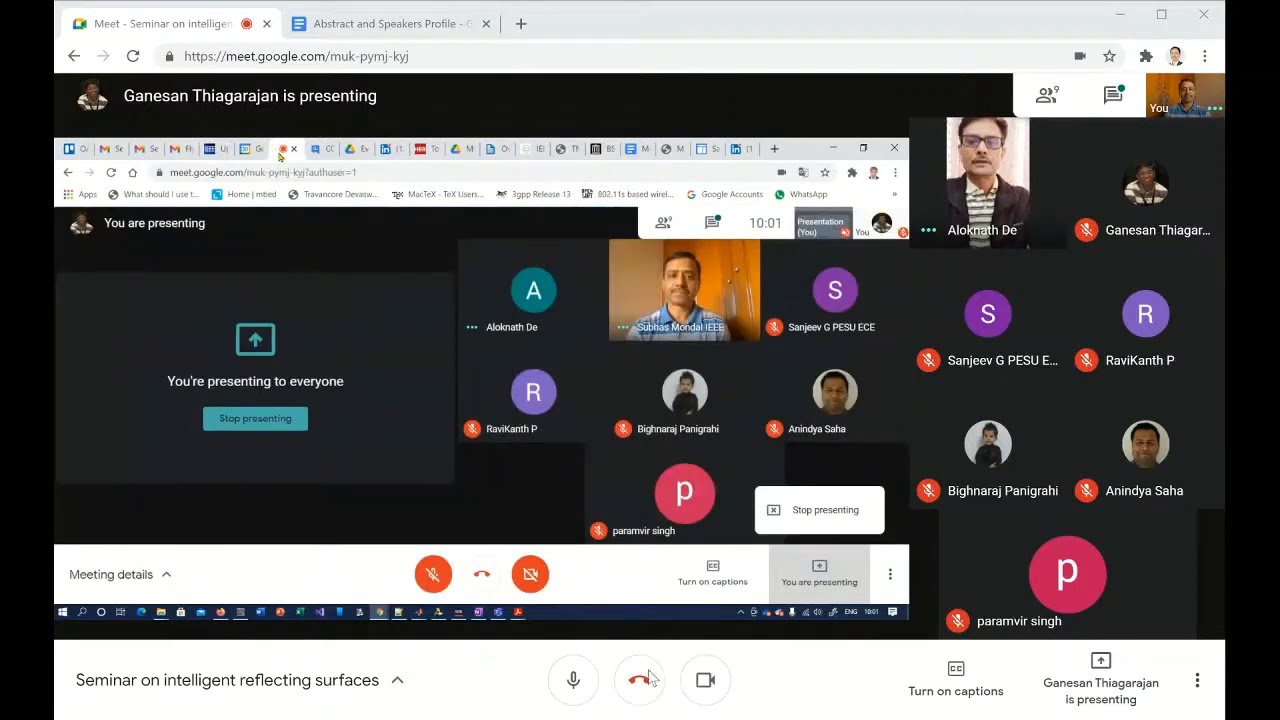
Task: Unmute the red microphone button in presented screen
Action: pos(433,574)
